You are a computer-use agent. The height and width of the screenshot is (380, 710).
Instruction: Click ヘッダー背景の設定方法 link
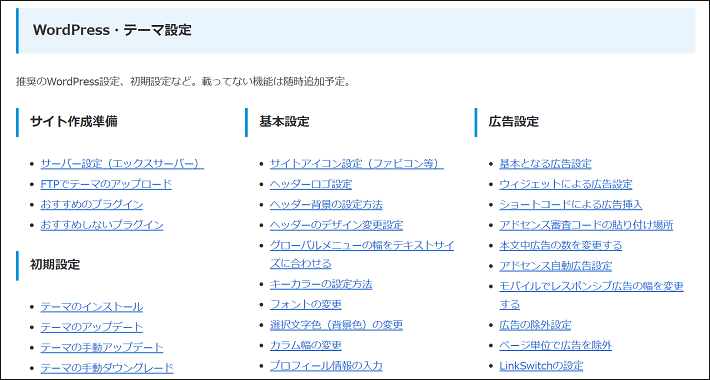326,205
